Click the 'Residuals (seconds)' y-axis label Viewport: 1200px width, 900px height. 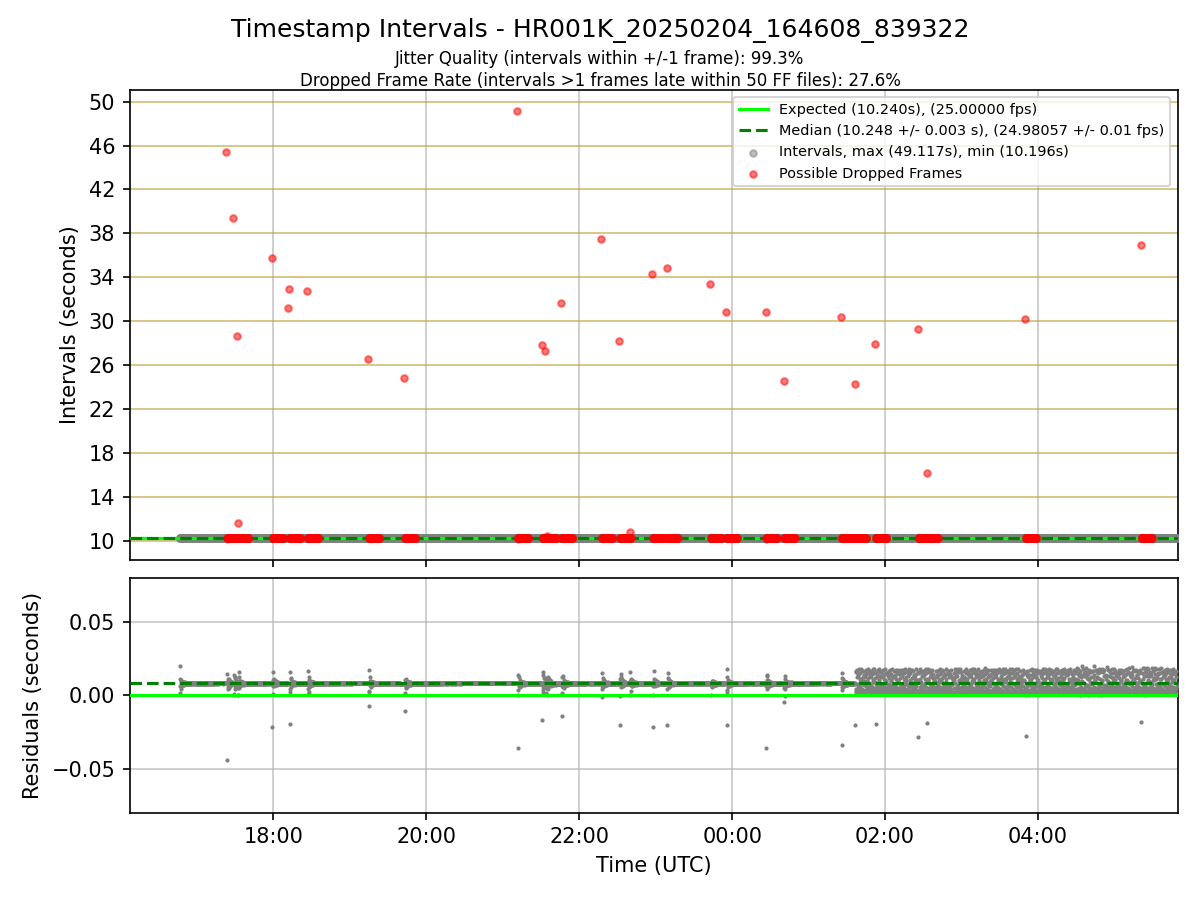pyautogui.click(x=32, y=696)
